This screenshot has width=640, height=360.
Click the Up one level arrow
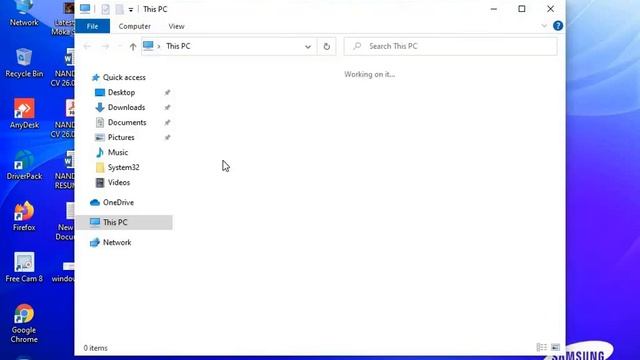(x=133, y=47)
